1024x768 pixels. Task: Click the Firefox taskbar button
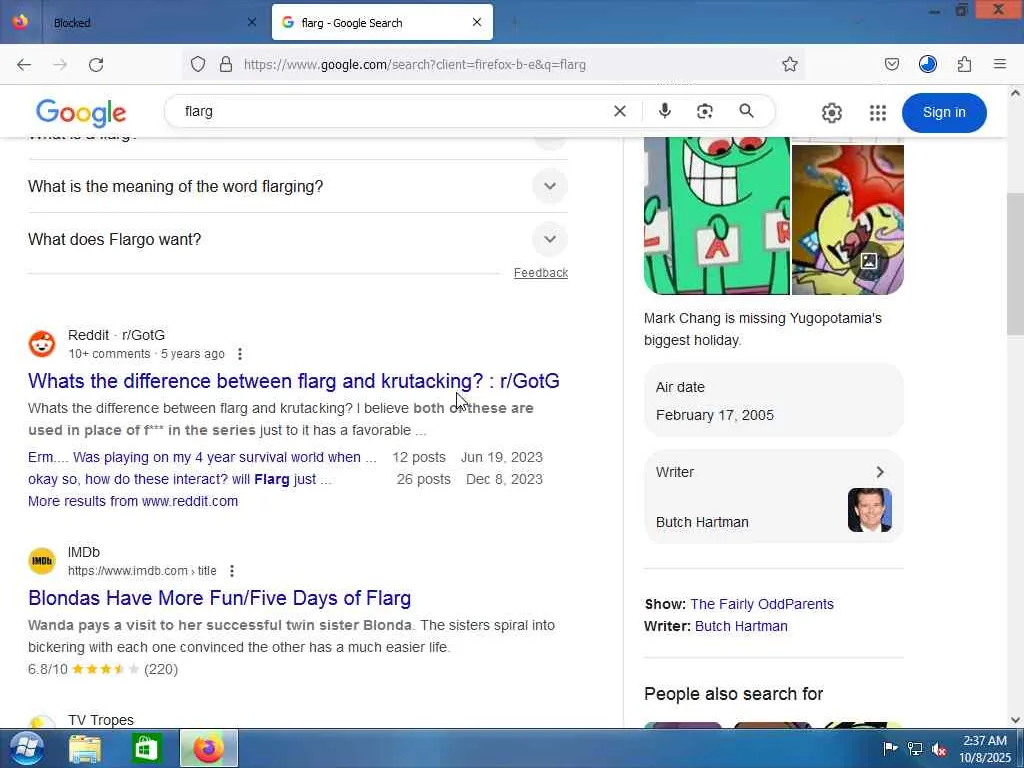(x=209, y=748)
